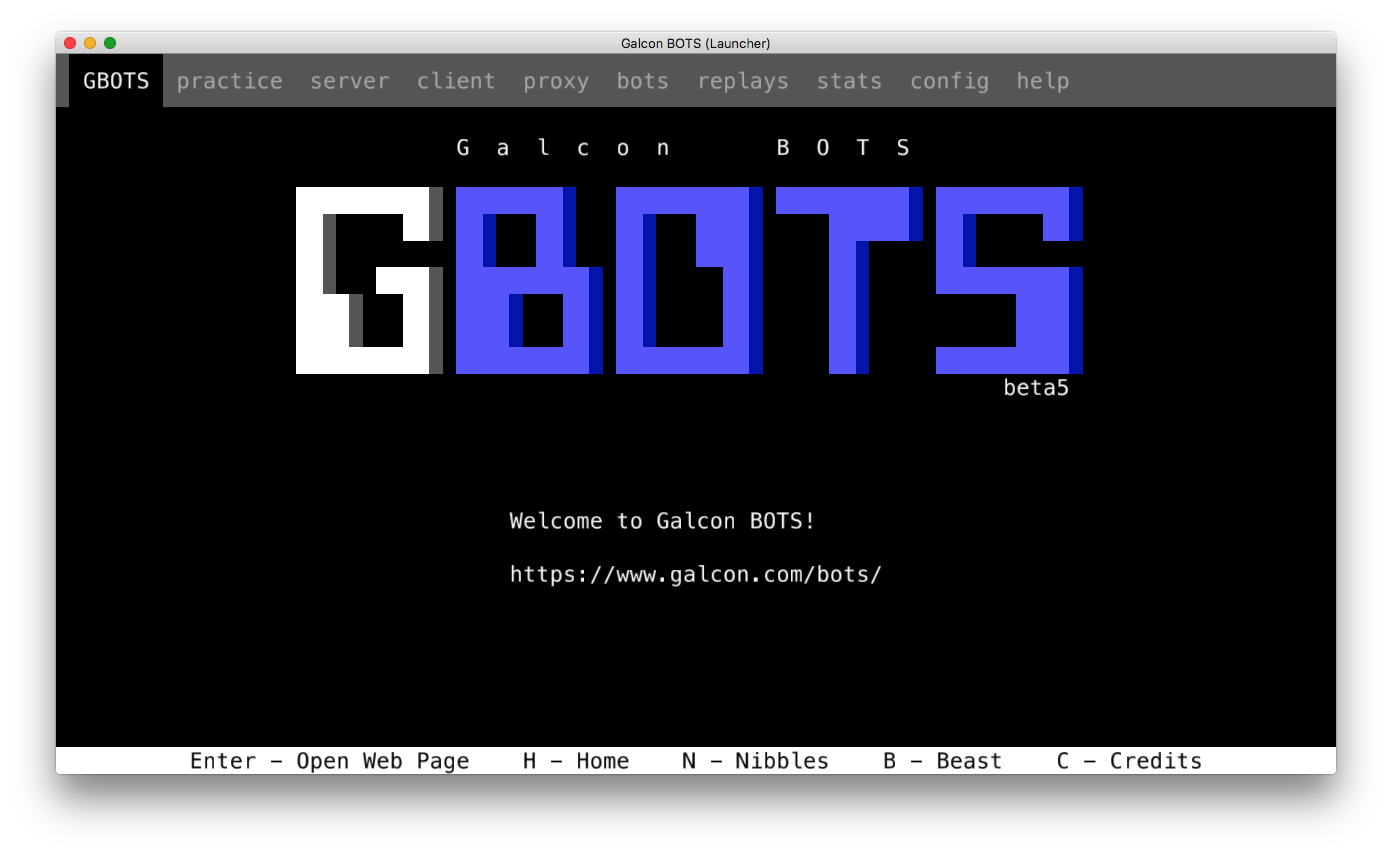
Task: Click the window title 'Galcon BOTS (Launcher)'
Action: tap(696, 43)
